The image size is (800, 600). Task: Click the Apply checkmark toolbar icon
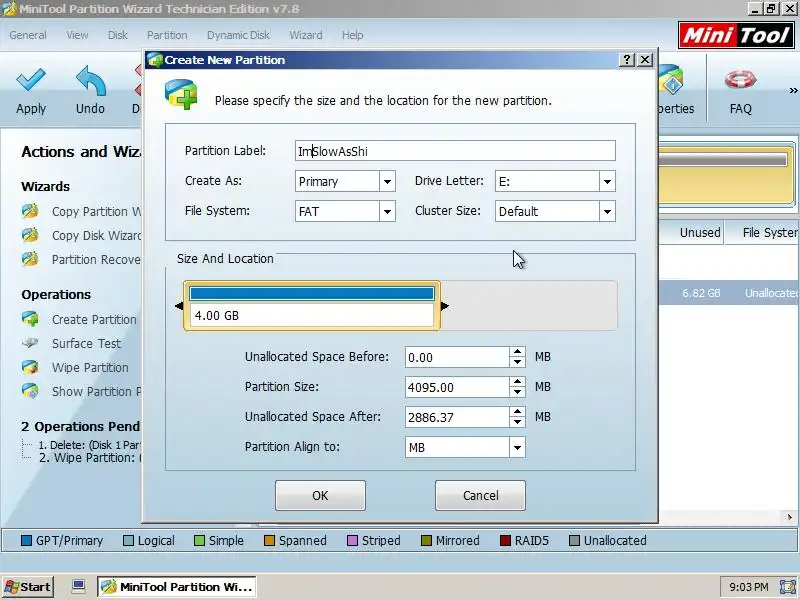click(x=31, y=81)
